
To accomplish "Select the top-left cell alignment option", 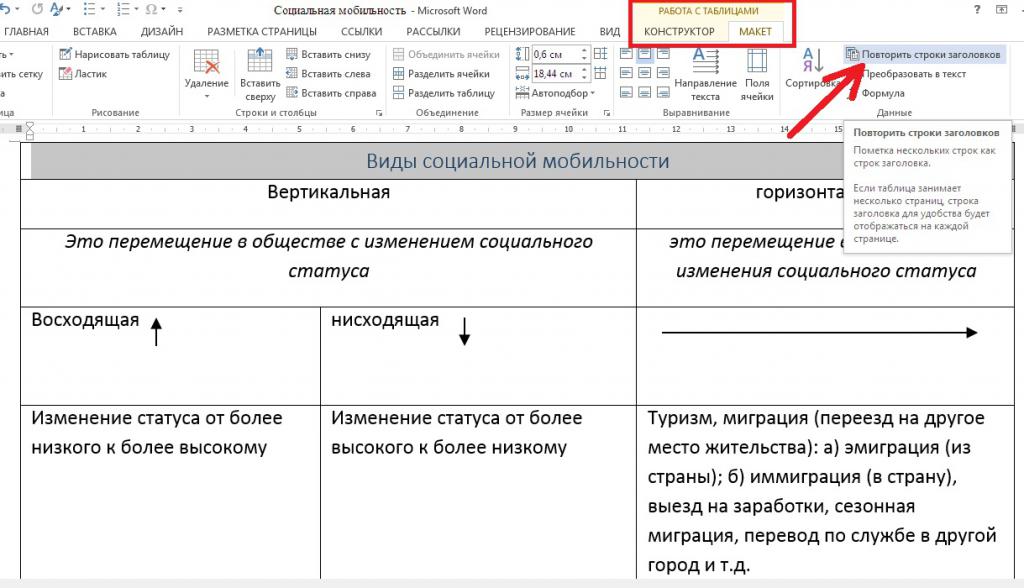I will pyautogui.click(x=626, y=54).
